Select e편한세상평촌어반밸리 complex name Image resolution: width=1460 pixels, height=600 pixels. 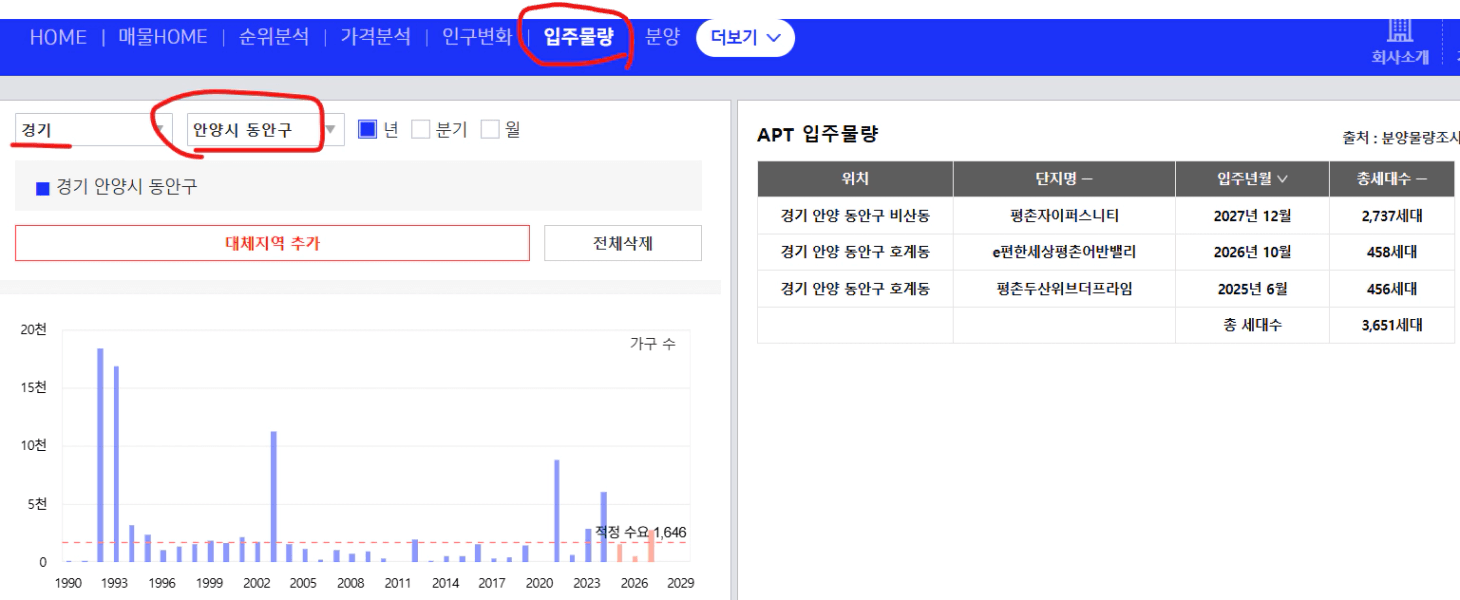pos(1064,252)
